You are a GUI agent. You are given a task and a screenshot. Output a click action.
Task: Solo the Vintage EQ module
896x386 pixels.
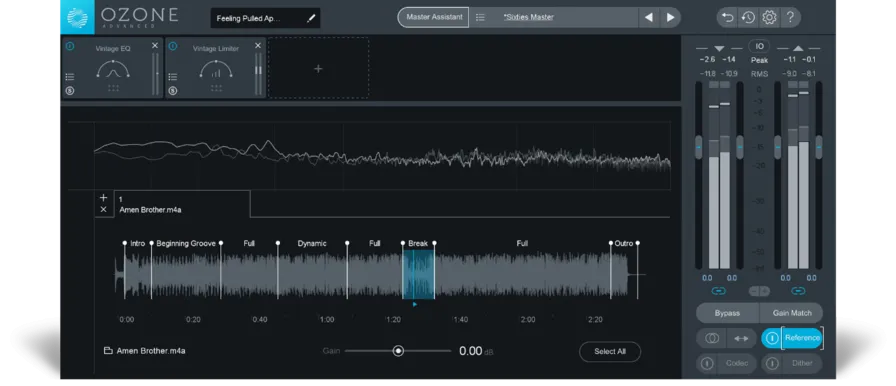click(70, 90)
